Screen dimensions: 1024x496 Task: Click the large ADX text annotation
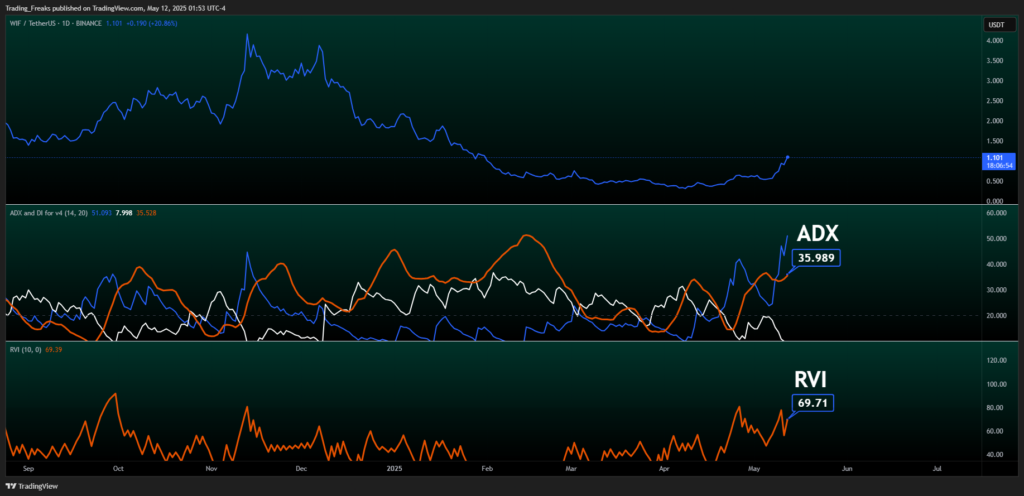click(x=818, y=233)
